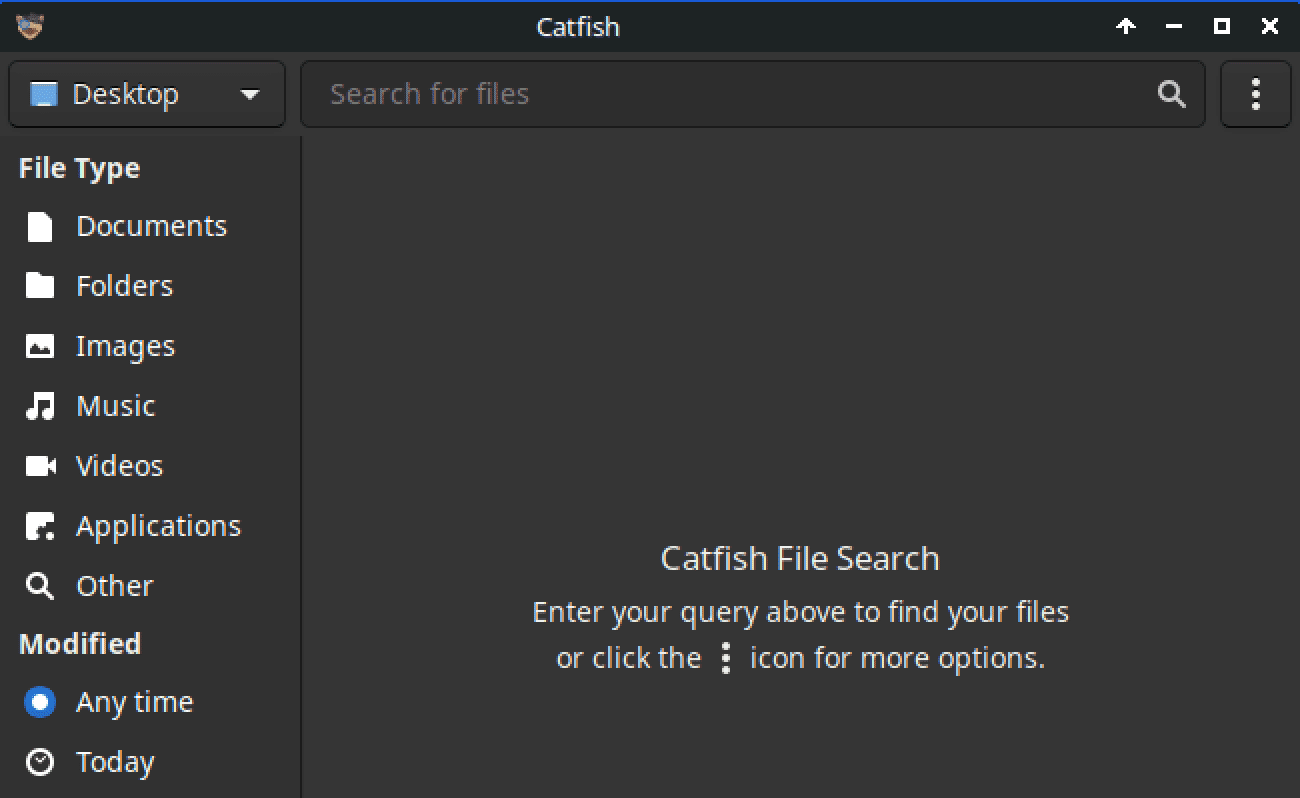Maximize the Catfish window
The height and width of the screenshot is (798, 1300).
pos(1222,27)
